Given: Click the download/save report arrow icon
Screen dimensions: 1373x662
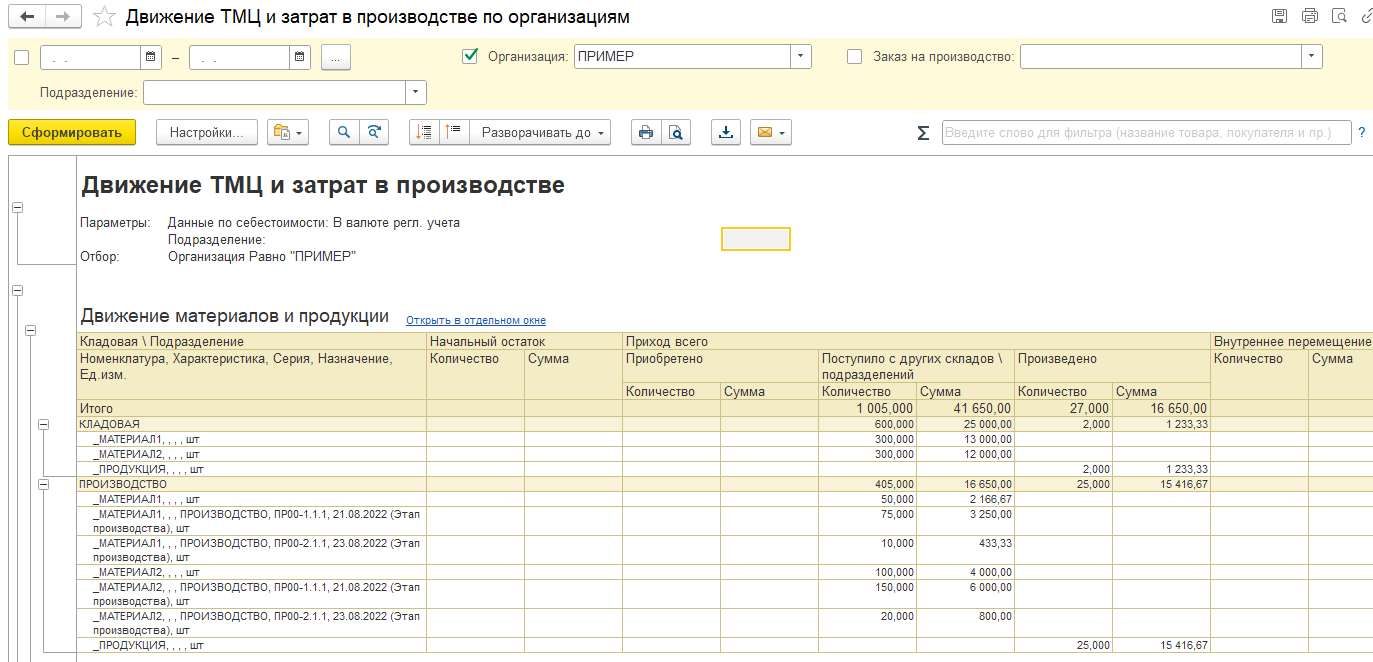Looking at the screenshot, I should 726,132.
